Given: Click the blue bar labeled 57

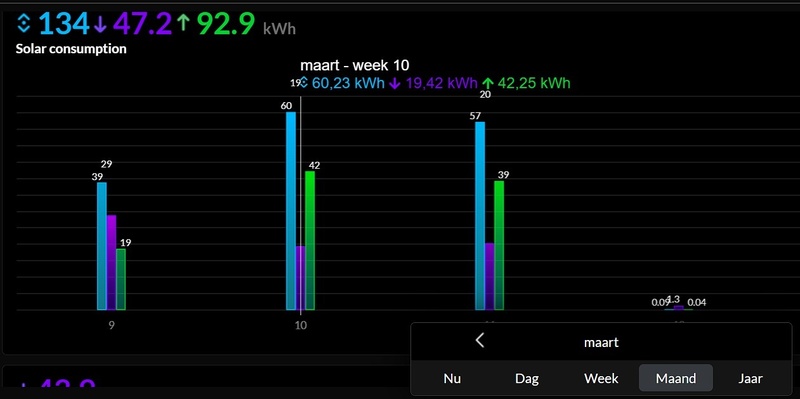Looking at the screenshot, I should [480, 216].
